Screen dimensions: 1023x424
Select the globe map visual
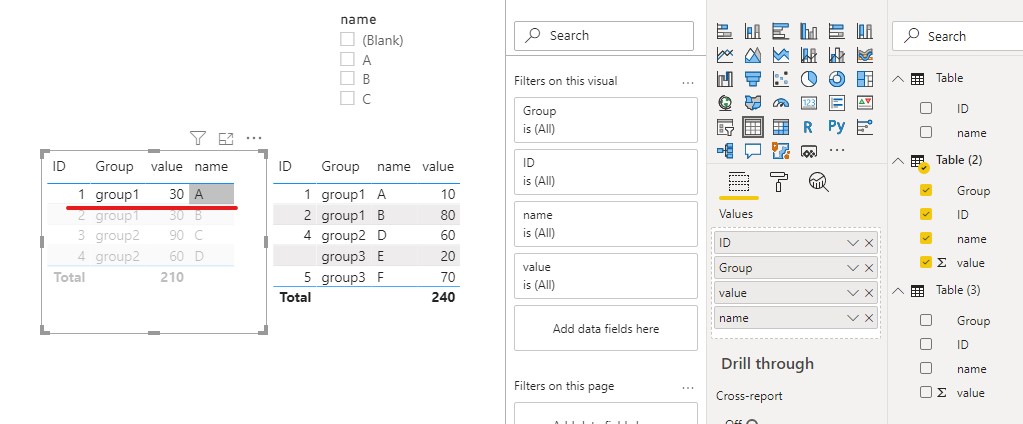click(725, 103)
